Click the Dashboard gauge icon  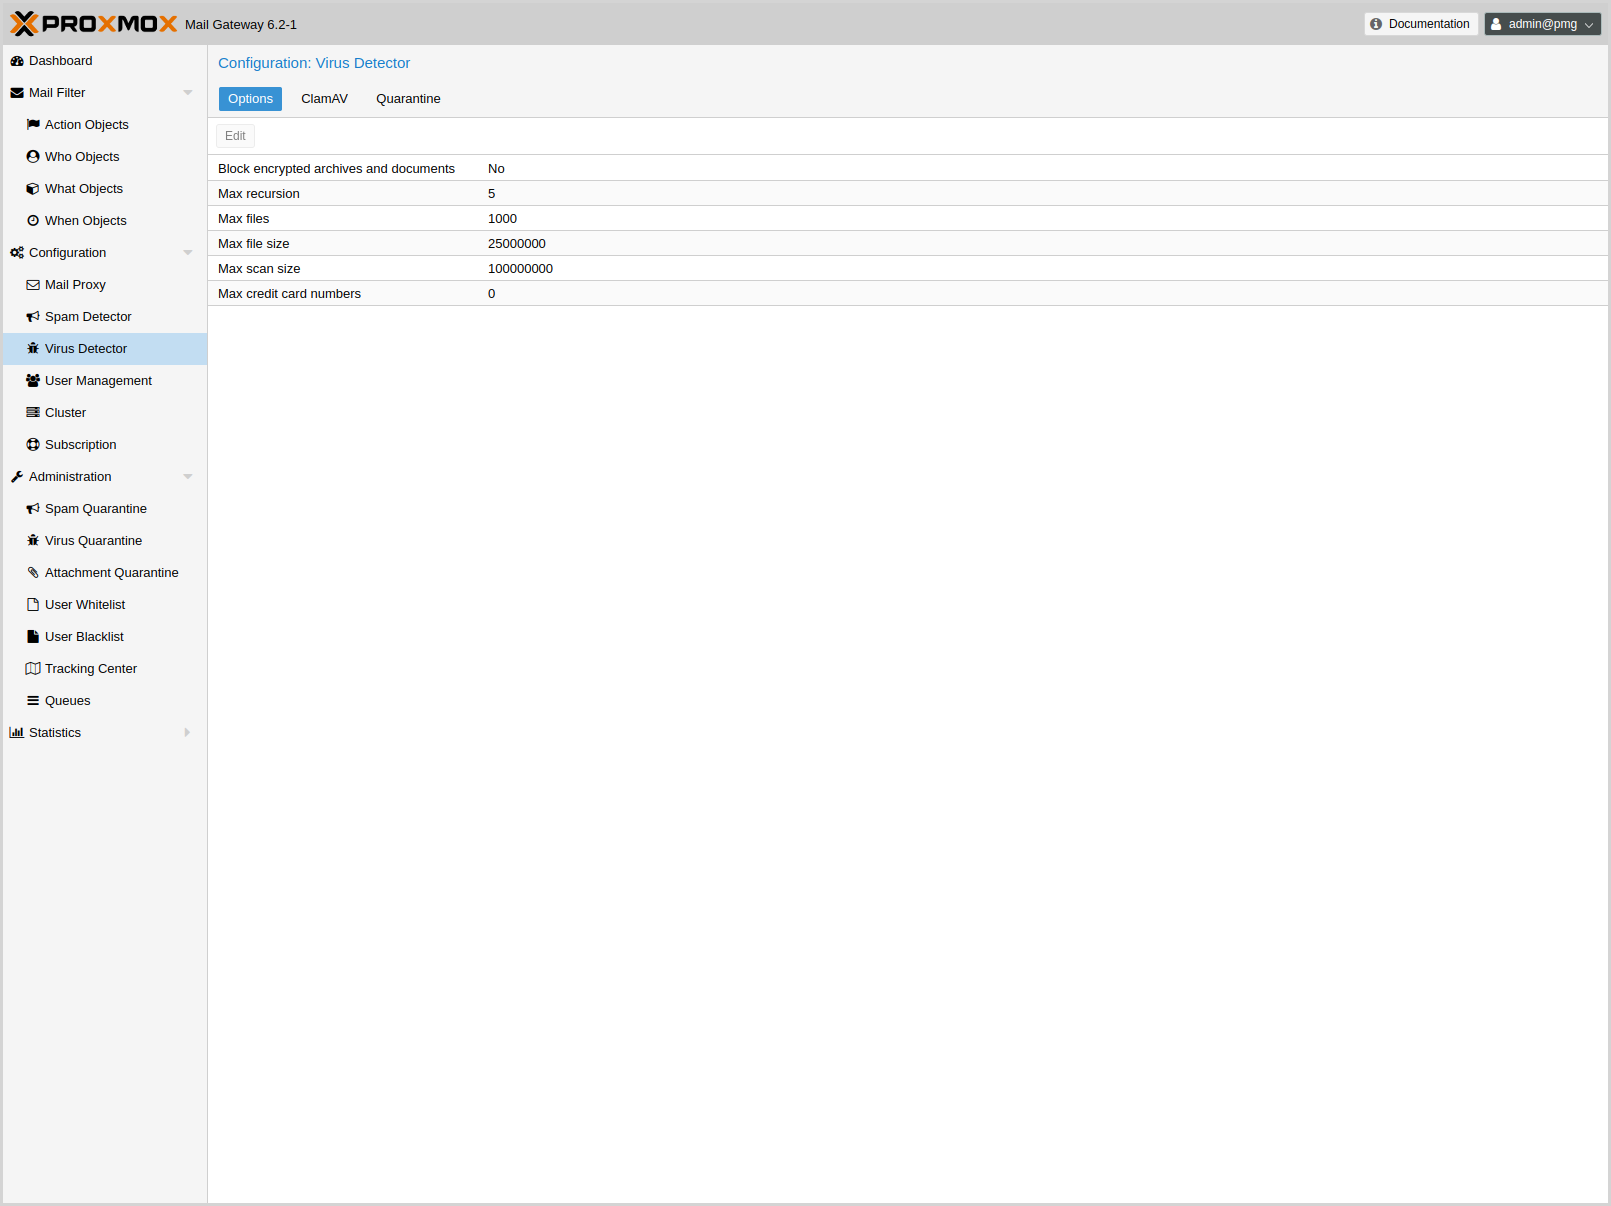coord(17,61)
